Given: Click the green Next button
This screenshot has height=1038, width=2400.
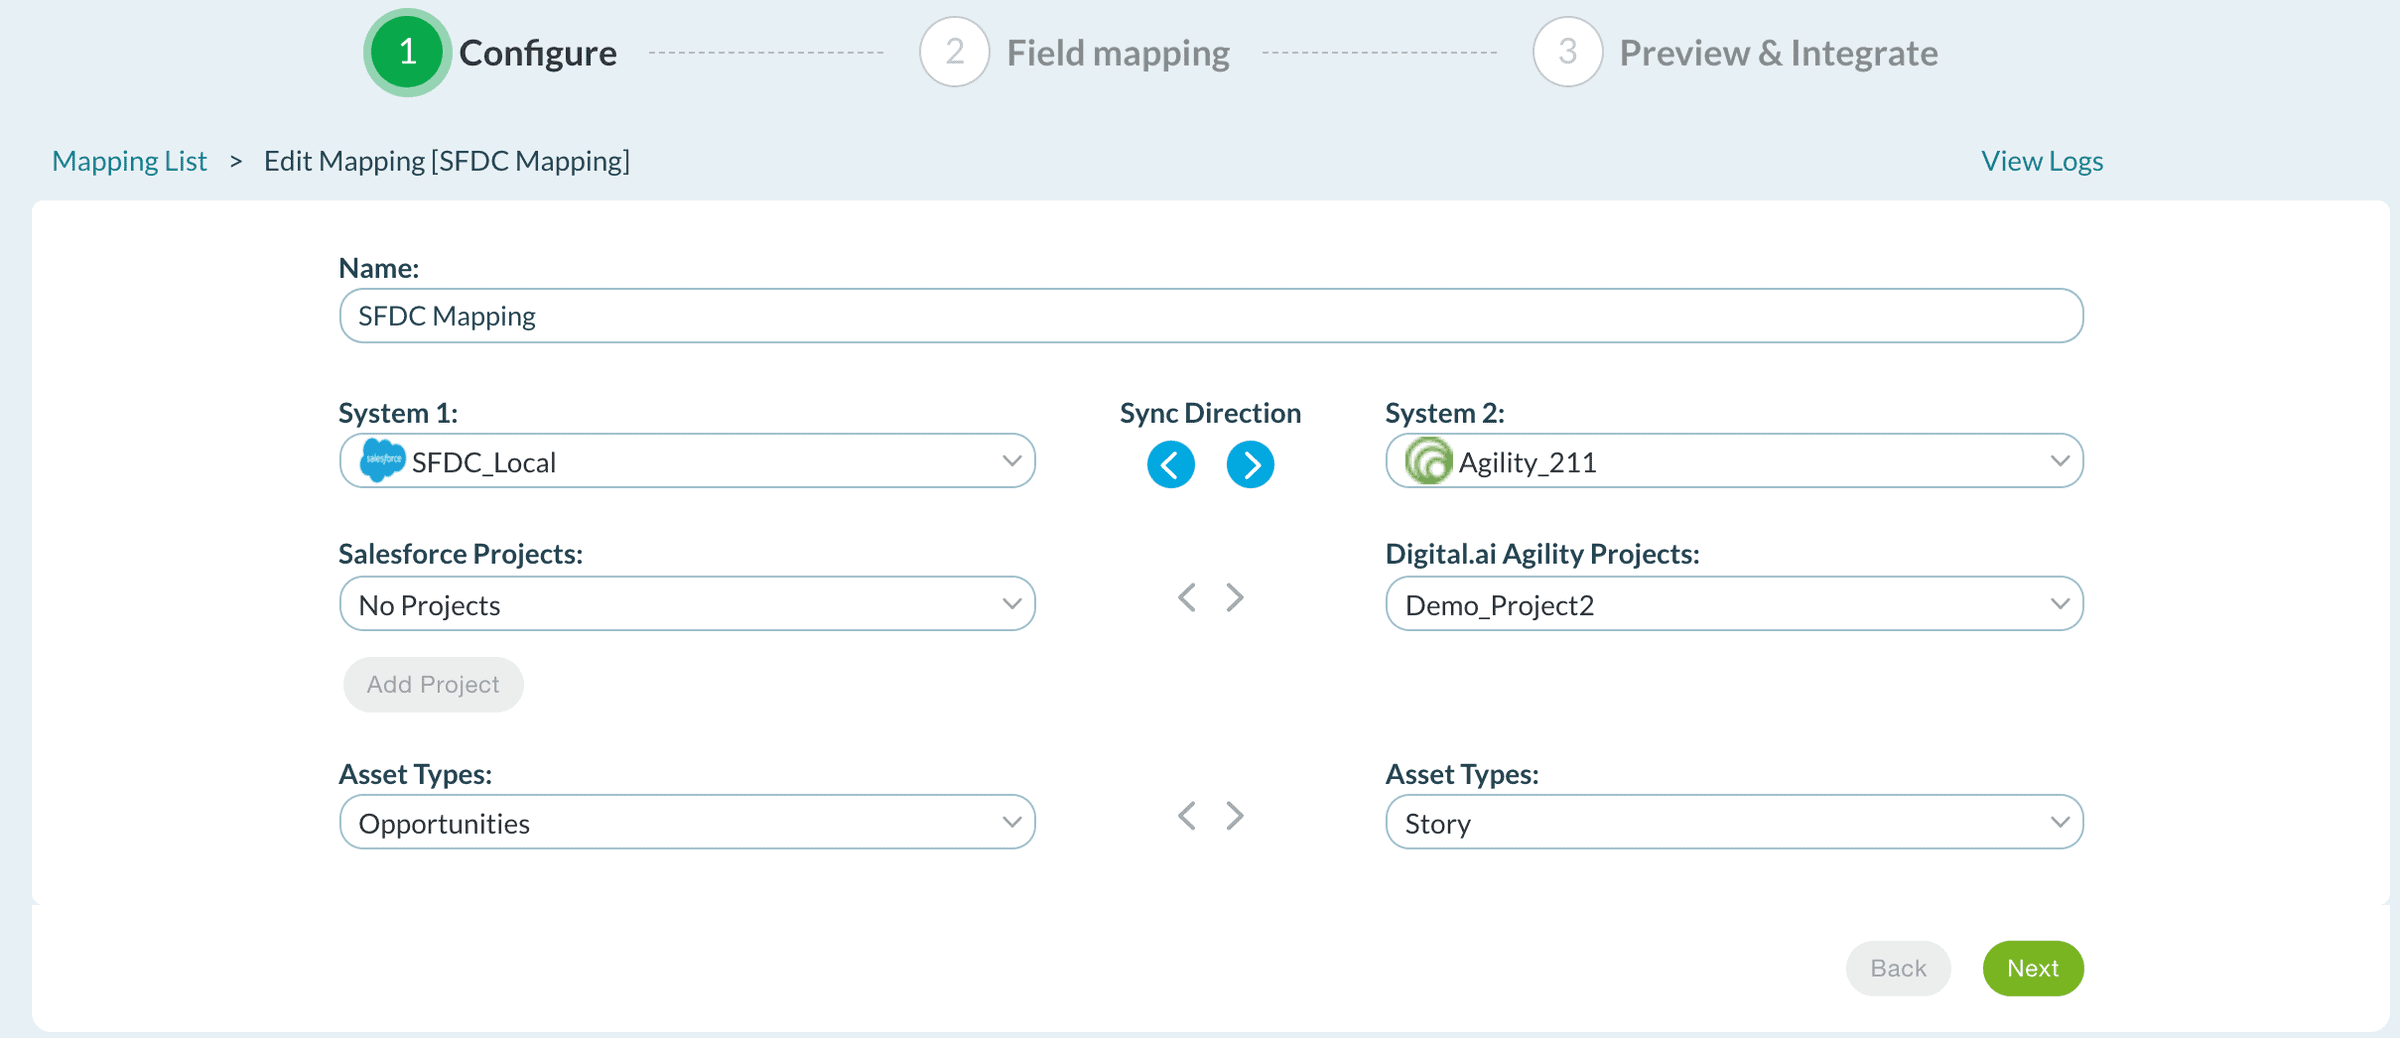Looking at the screenshot, I should [2032, 968].
